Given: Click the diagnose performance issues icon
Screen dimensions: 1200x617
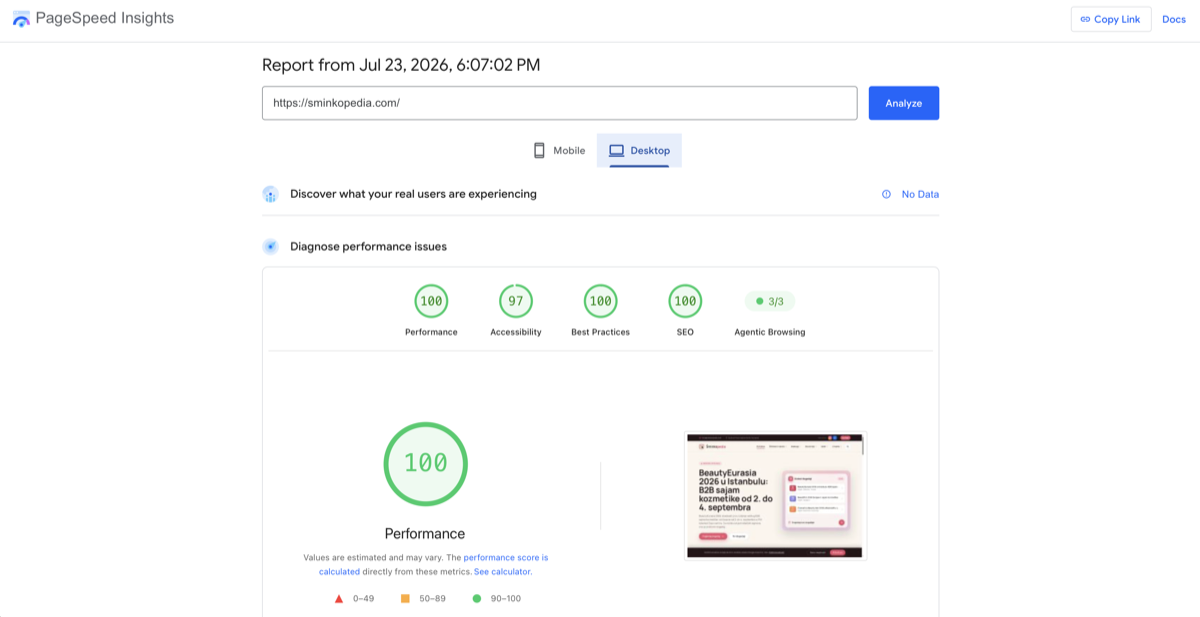Looking at the screenshot, I should [270, 246].
